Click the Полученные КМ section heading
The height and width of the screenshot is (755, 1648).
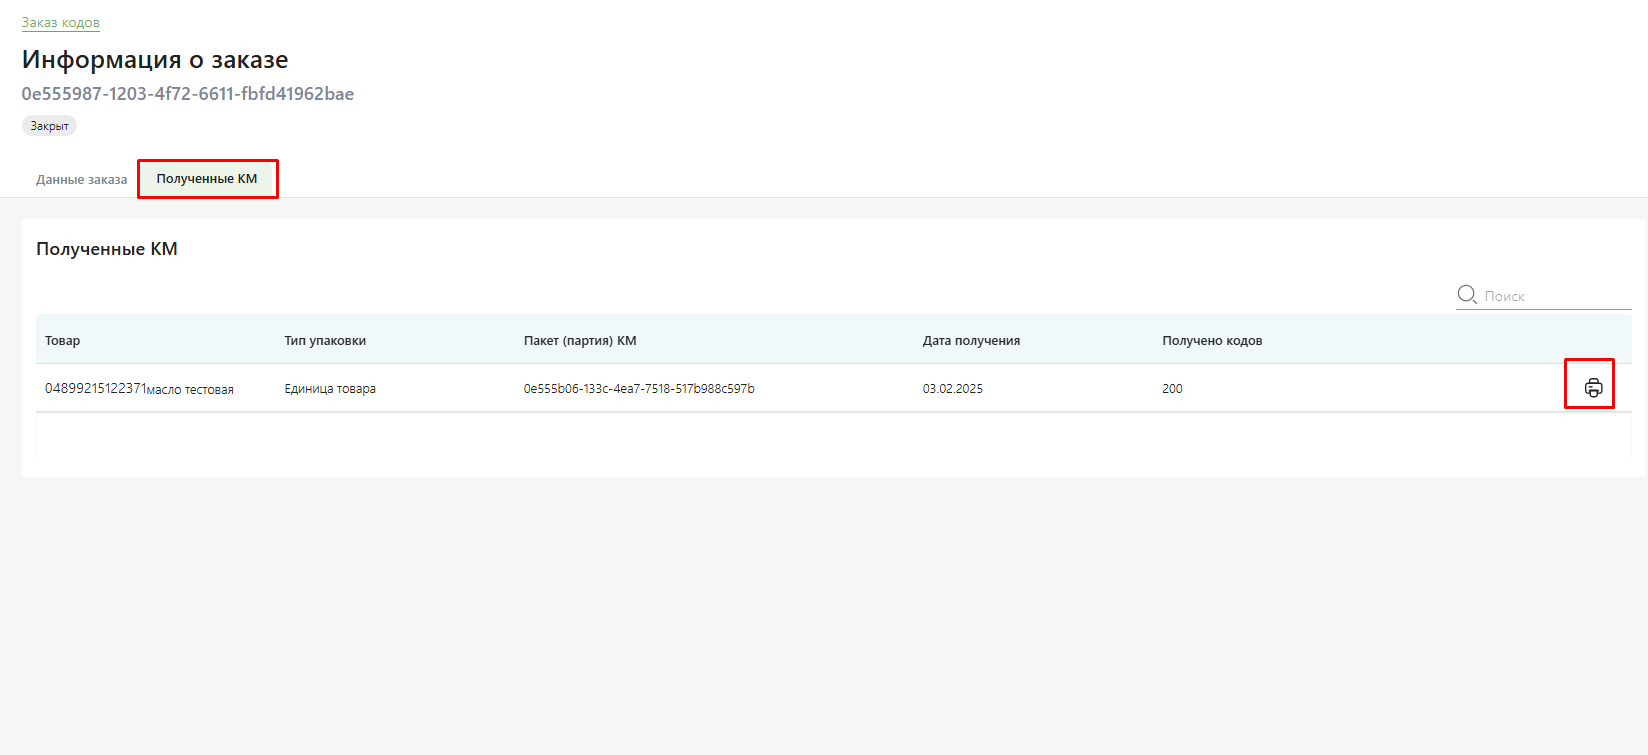coord(107,249)
